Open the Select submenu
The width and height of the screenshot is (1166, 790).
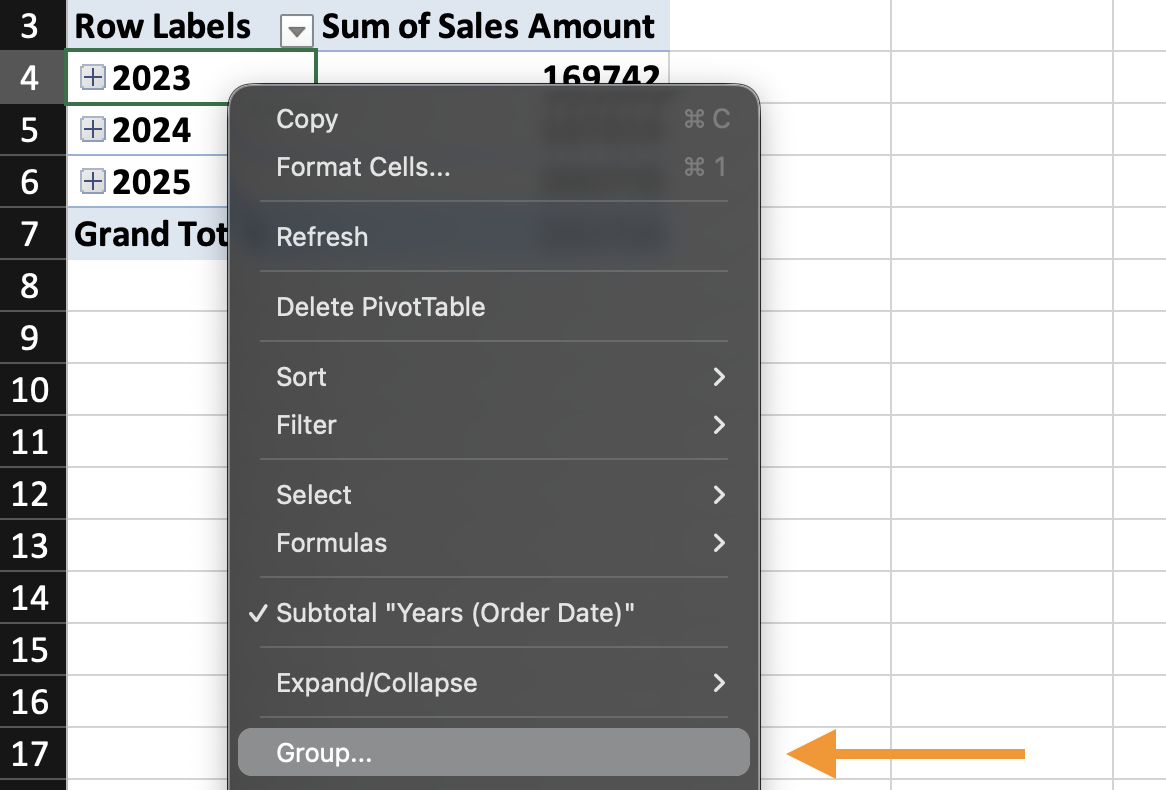314,495
